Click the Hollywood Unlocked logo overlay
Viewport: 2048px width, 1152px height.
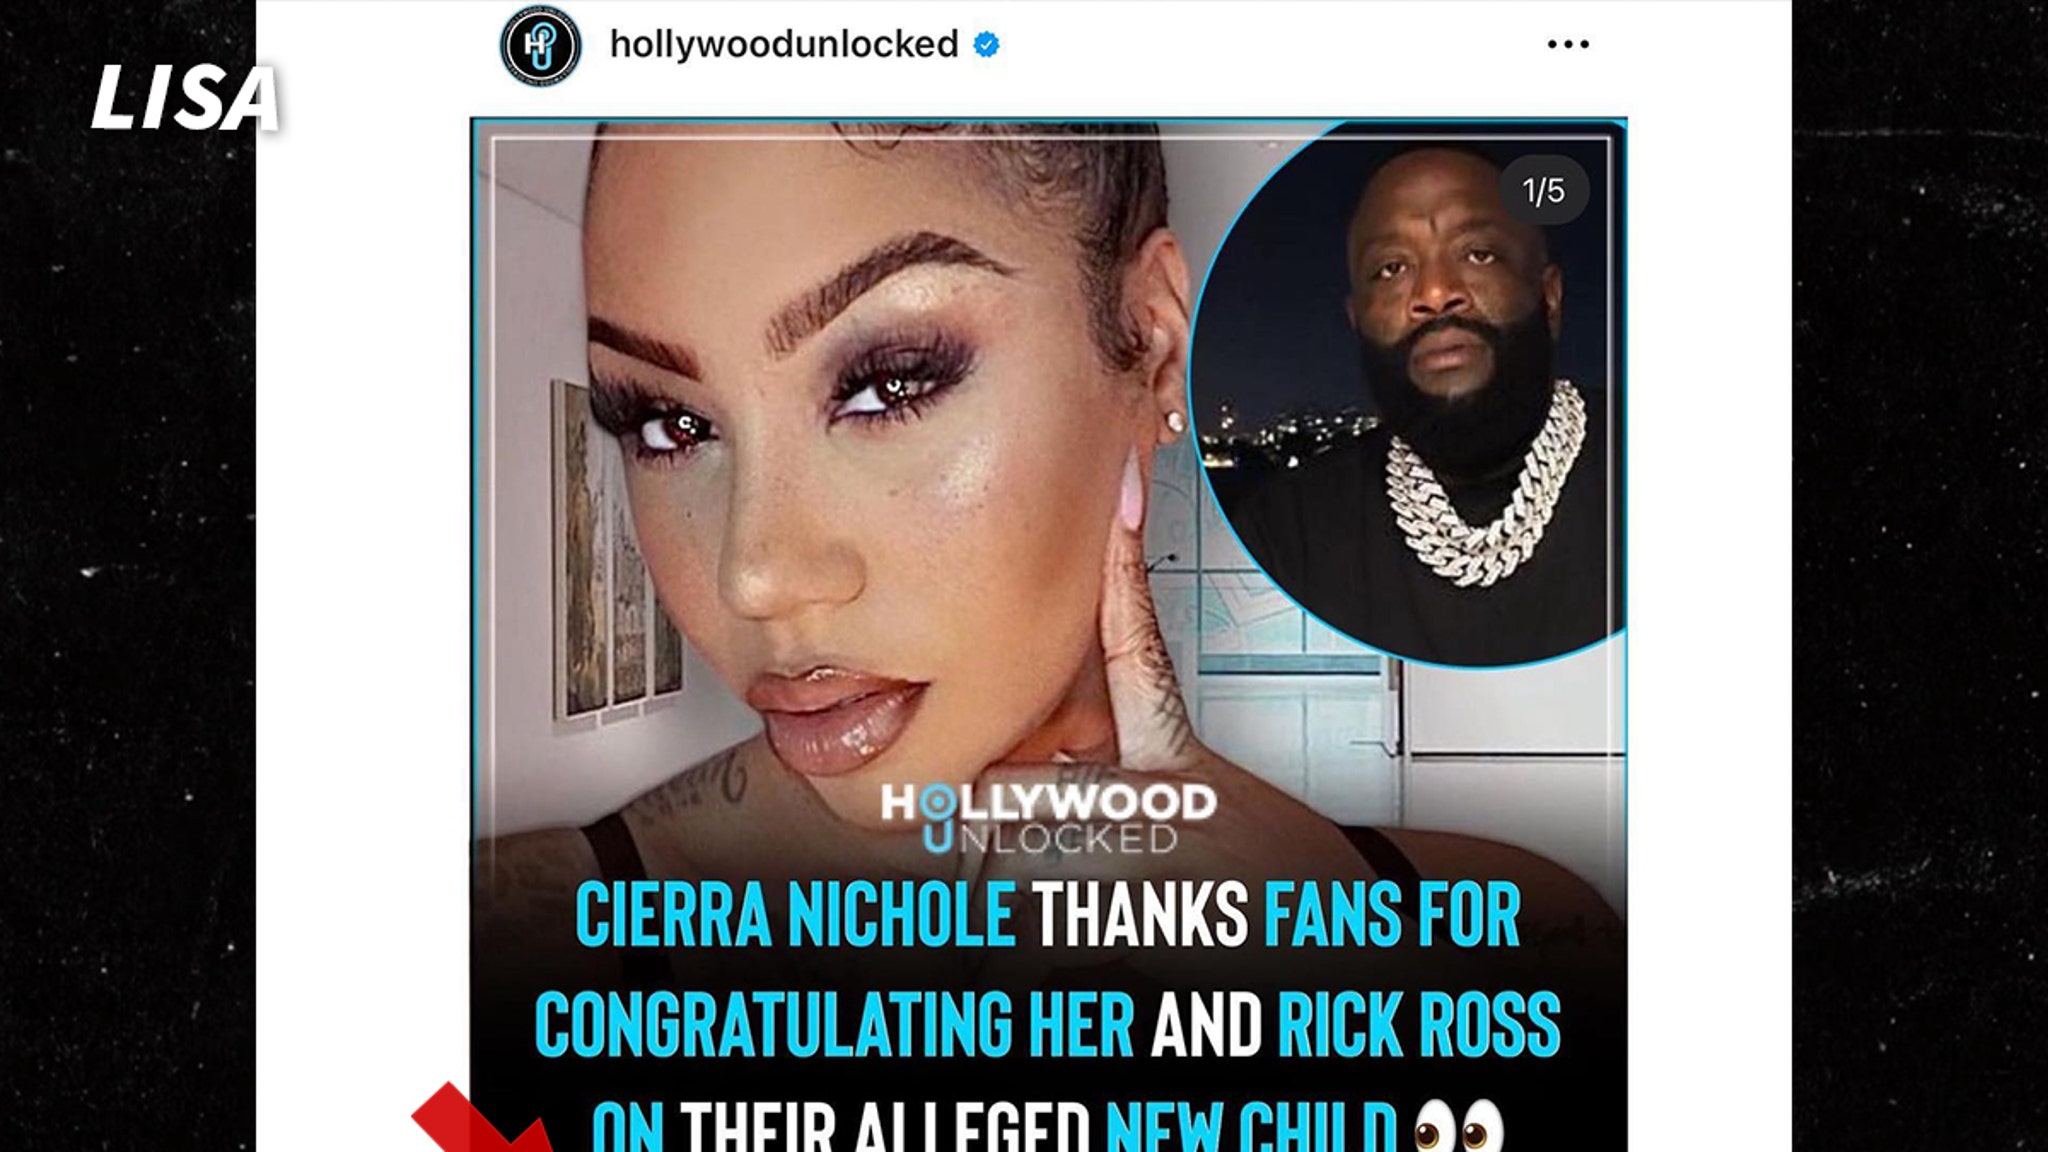coord(1047,818)
